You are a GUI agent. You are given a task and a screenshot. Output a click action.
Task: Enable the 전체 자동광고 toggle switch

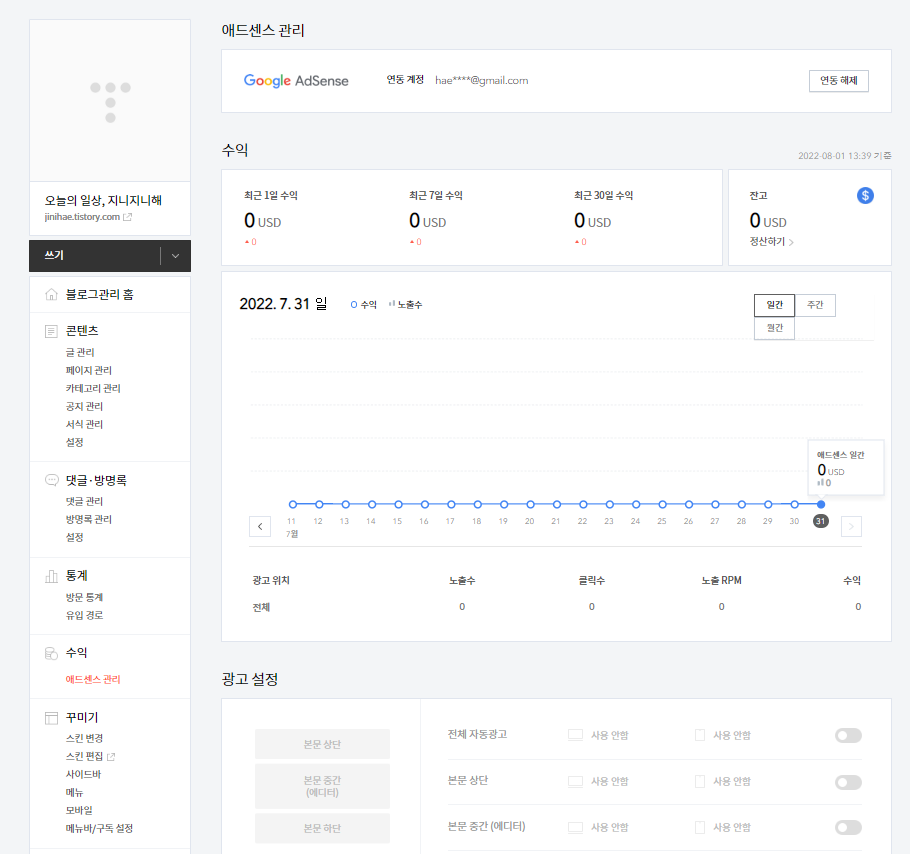[x=848, y=736]
